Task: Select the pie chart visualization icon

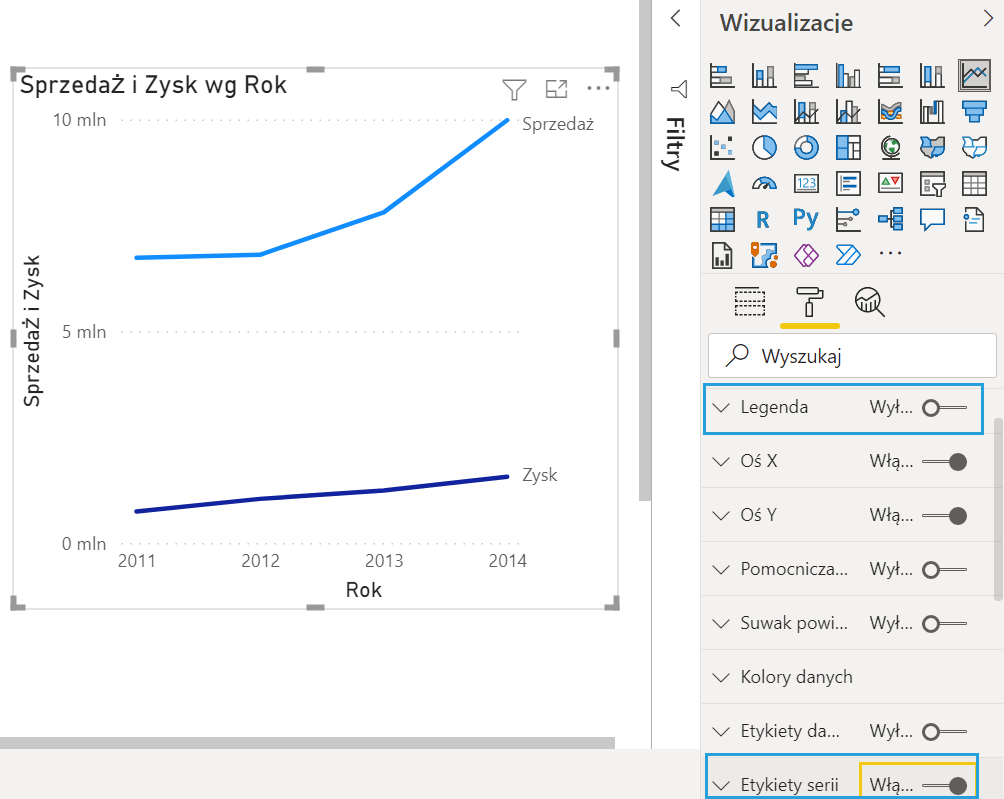Action: (x=764, y=147)
